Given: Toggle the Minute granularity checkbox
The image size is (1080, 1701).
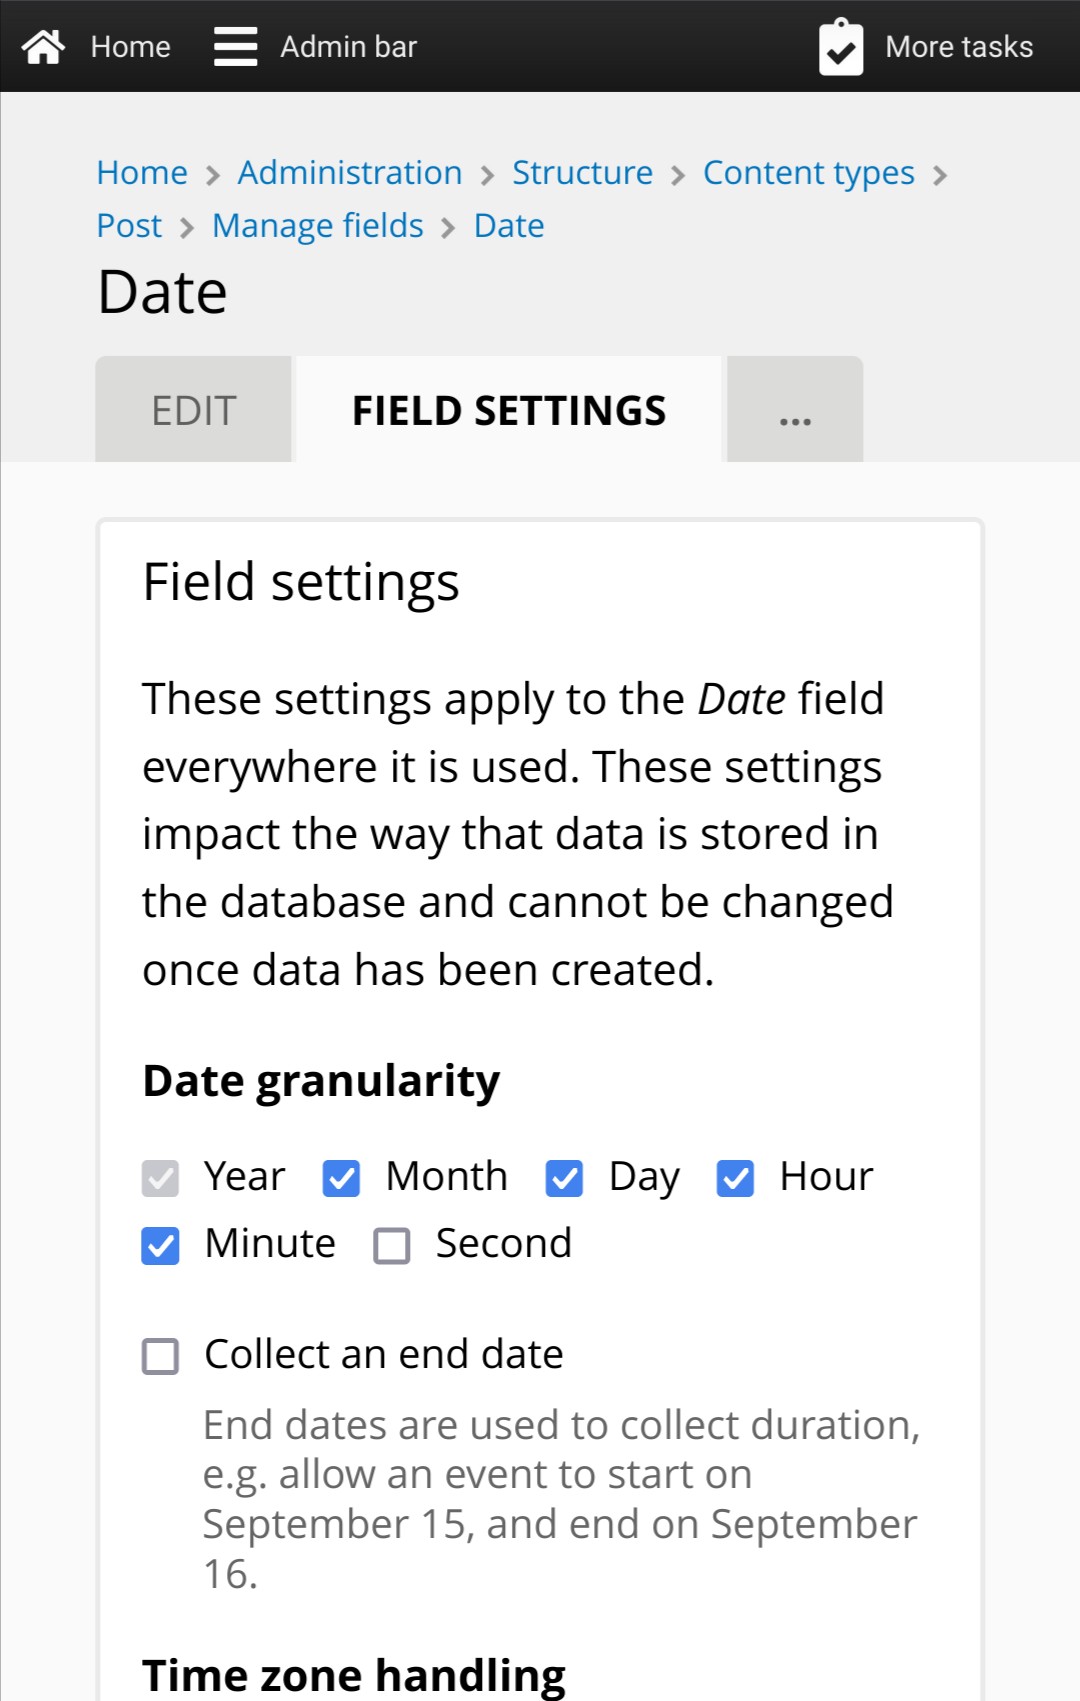Looking at the screenshot, I should coord(160,1246).
